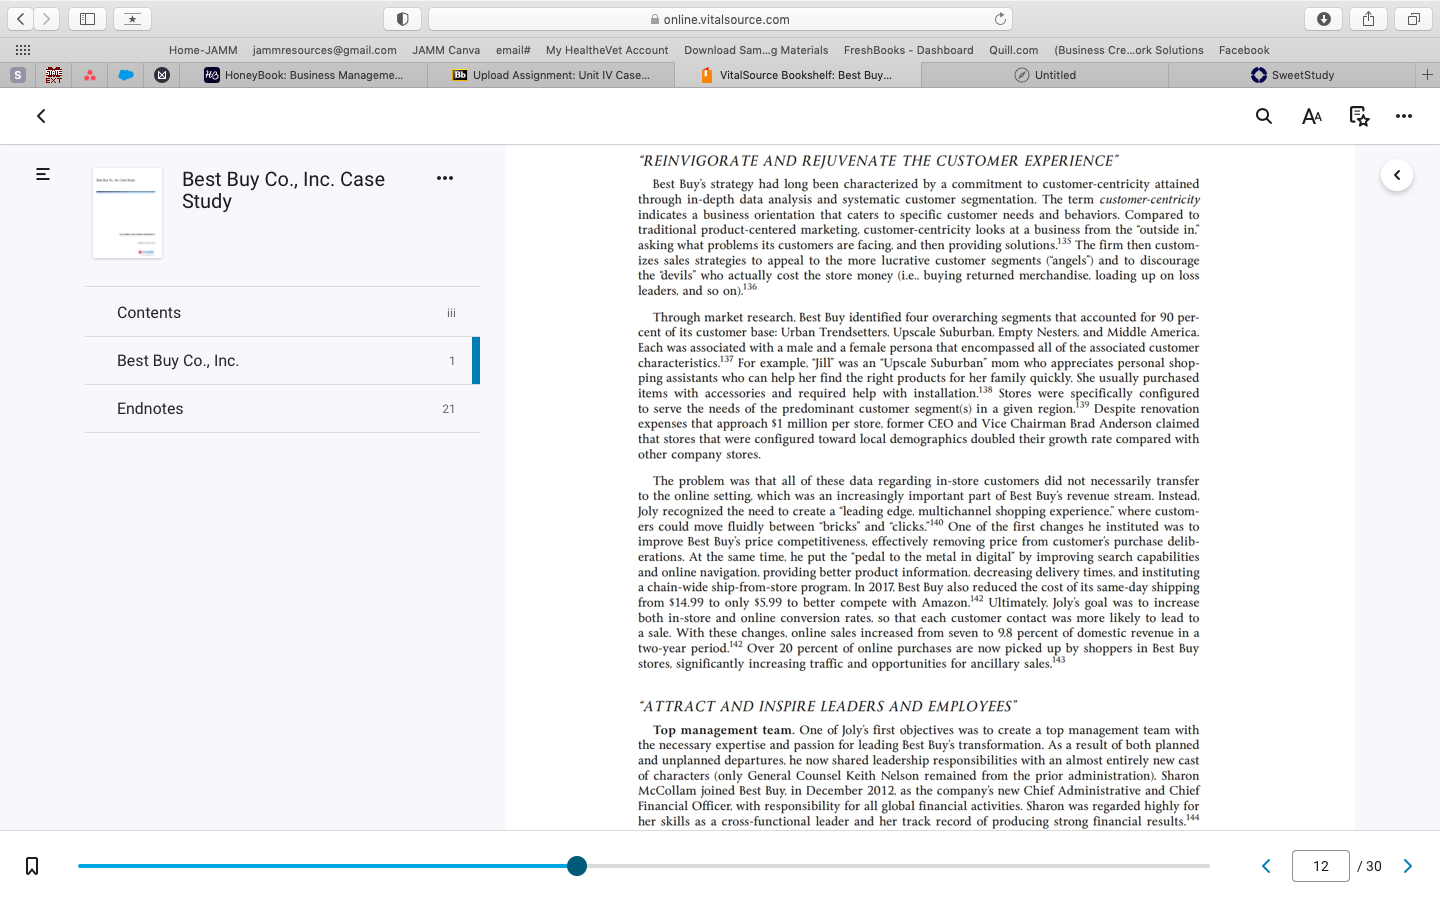Image resolution: width=1440 pixels, height=900 pixels.
Task: Open the notebook highlights icon
Action: tap(1359, 117)
